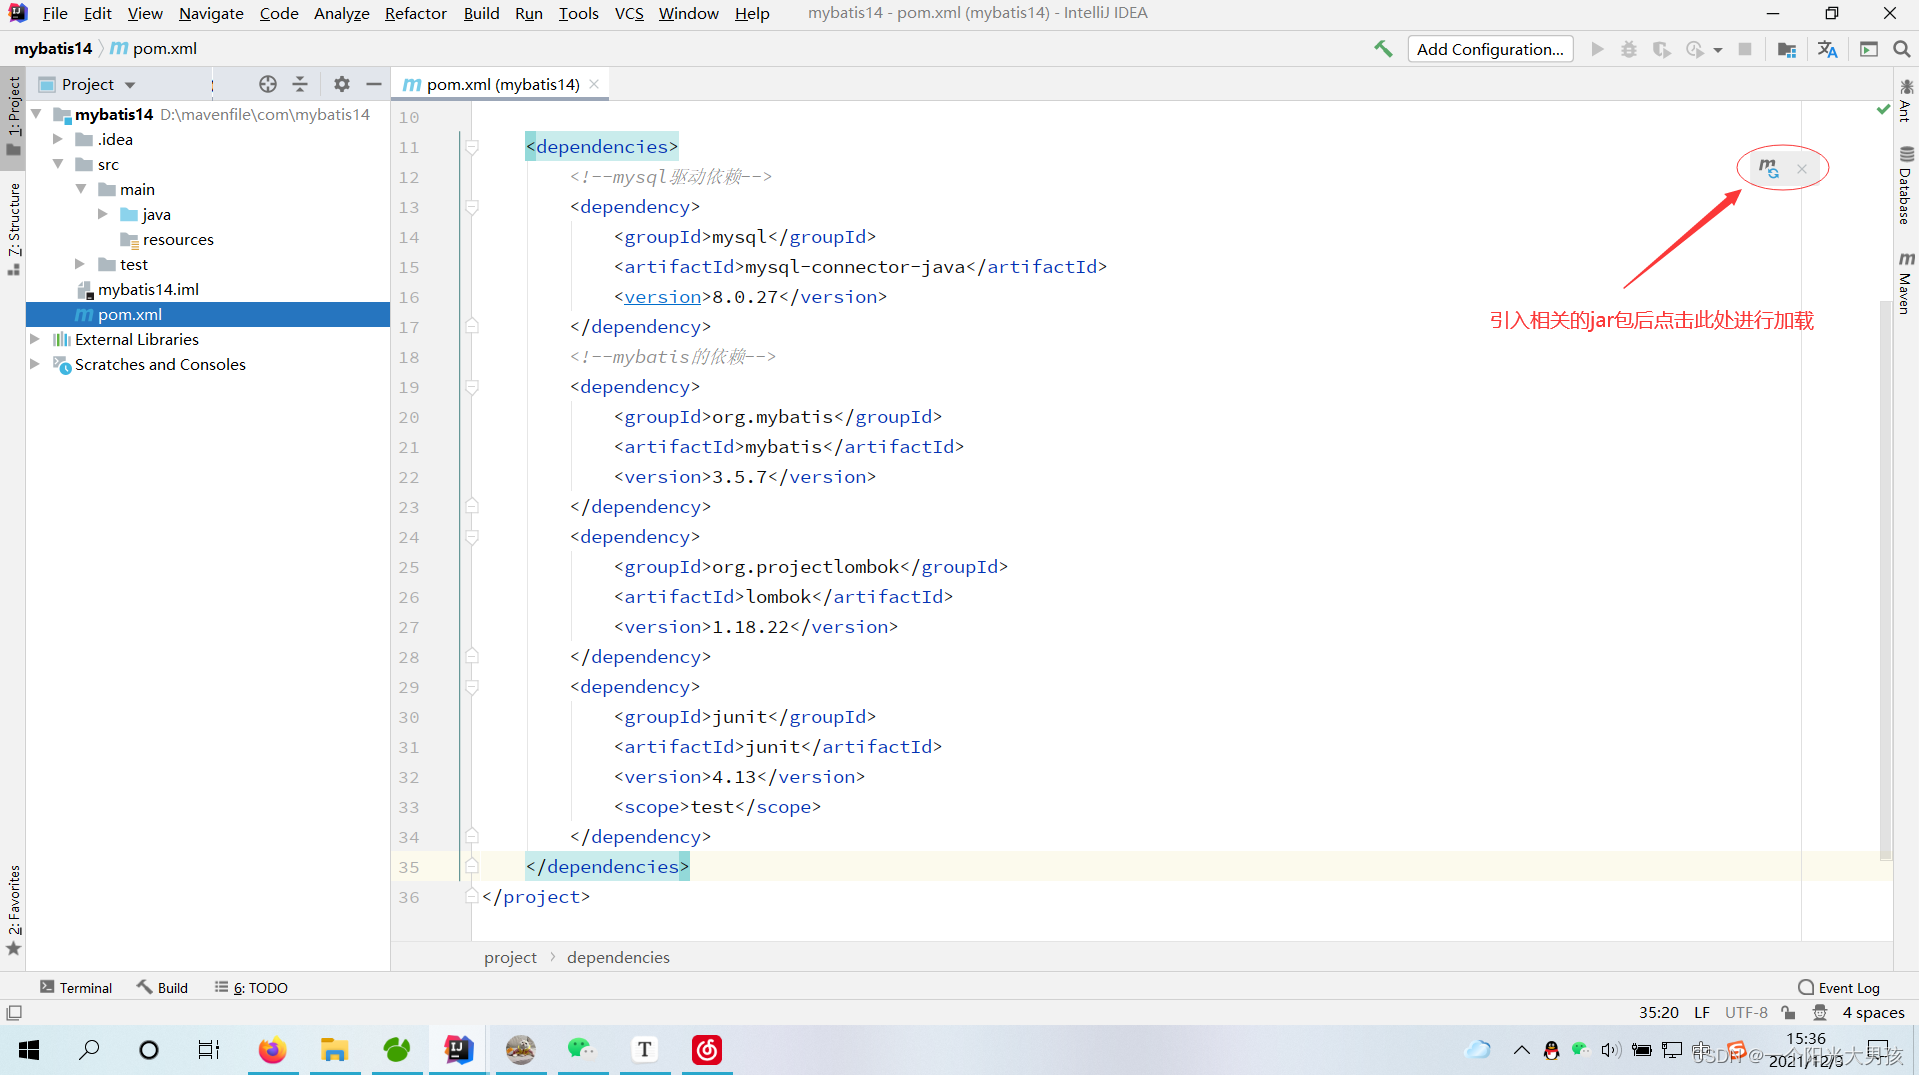Open the Refactor menu
The height and width of the screenshot is (1075, 1919).
(x=415, y=13)
